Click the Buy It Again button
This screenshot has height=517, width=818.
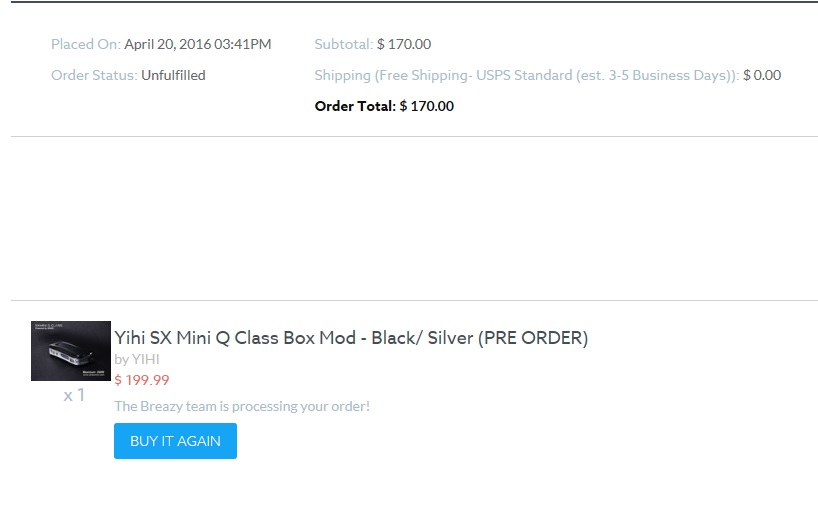[175, 441]
